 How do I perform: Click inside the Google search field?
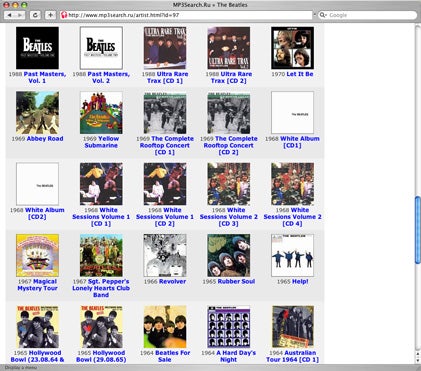click(371, 15)
